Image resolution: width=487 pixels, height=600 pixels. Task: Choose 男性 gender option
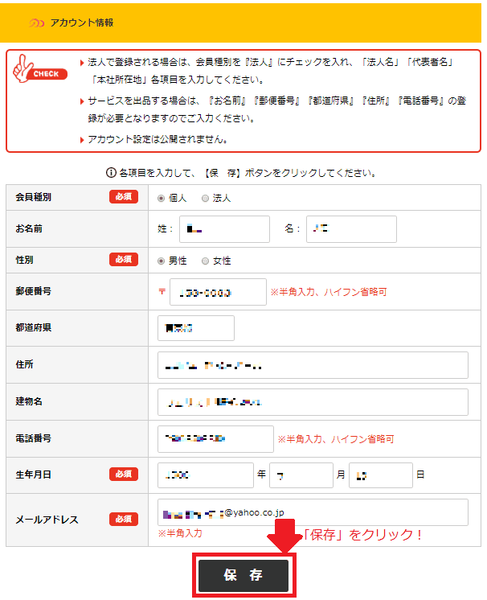161,261
